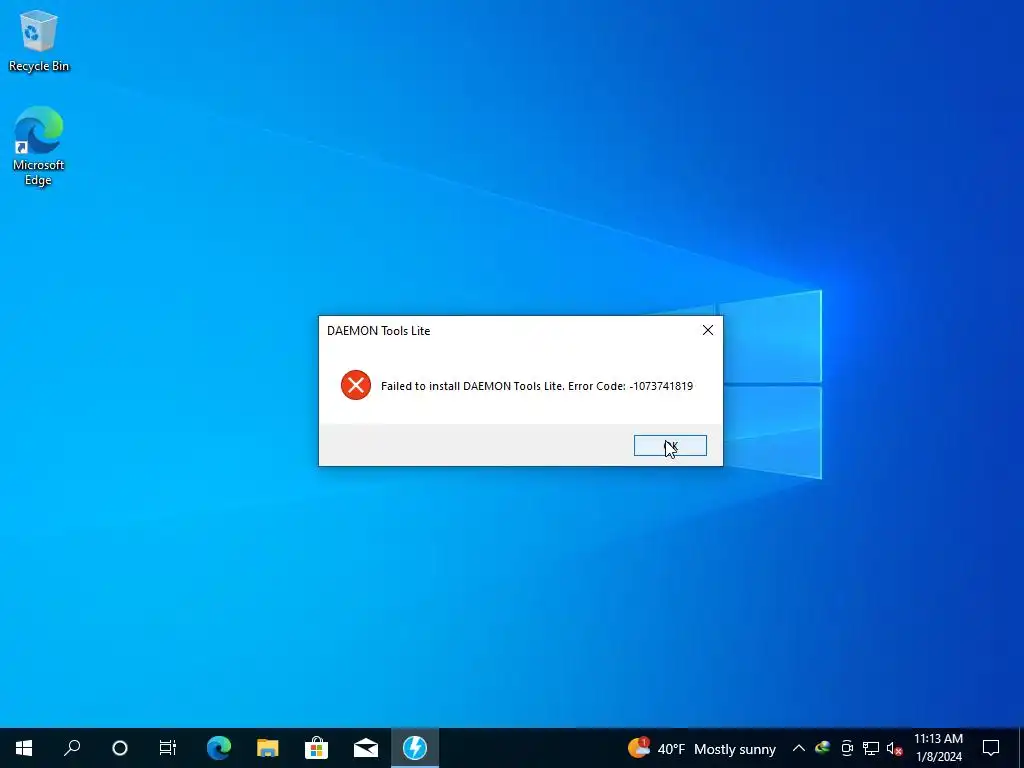
Task: Click the colorful tray icon beside the chevron
Action: click(822, 748)
